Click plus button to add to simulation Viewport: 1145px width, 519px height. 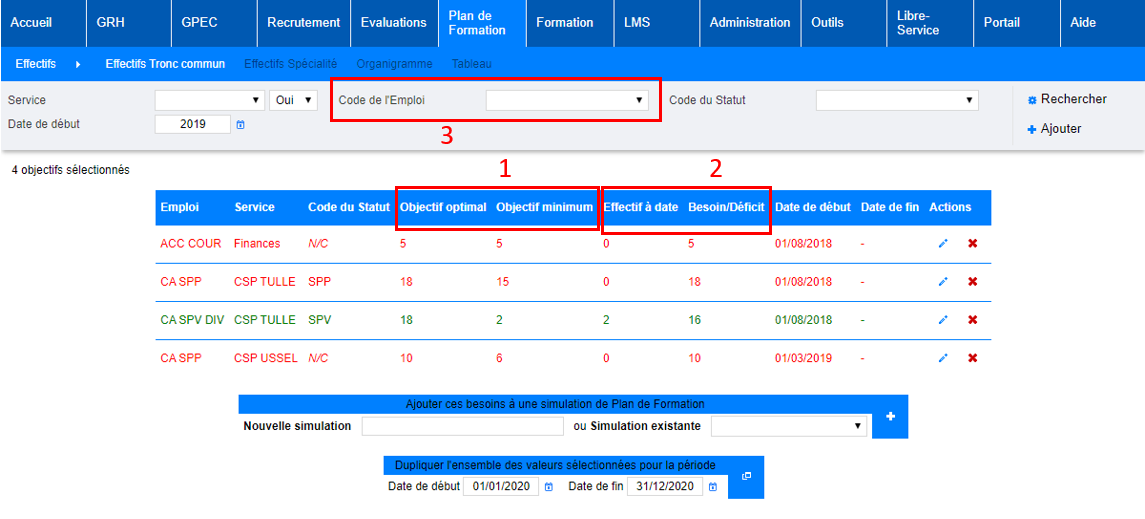(x=889, y=416)
